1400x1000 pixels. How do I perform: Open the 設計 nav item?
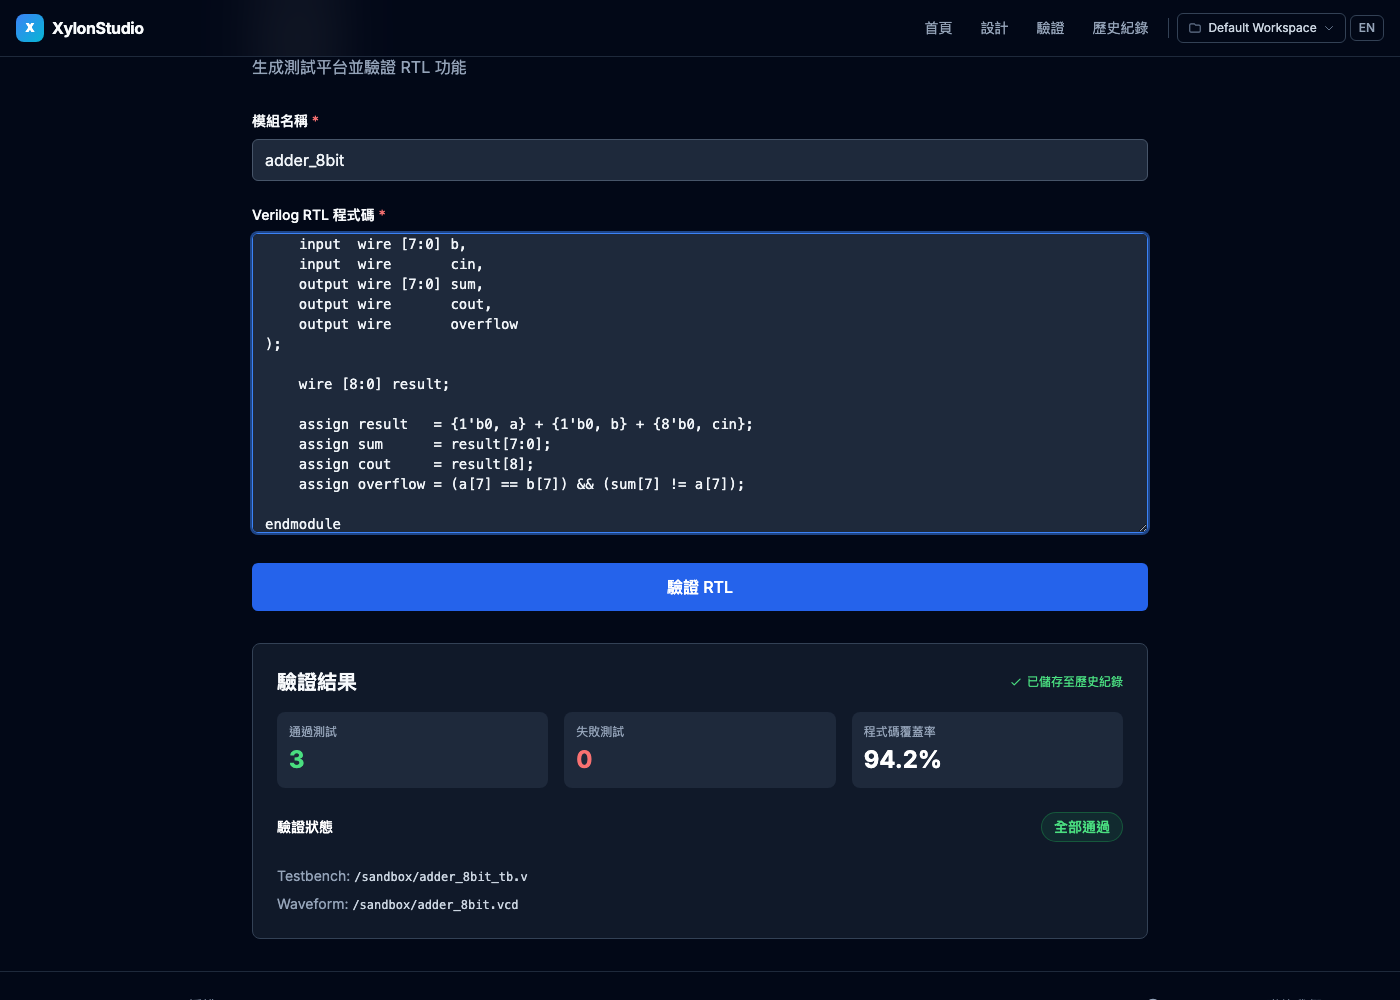pyautogui.click(x=994, y=28)
